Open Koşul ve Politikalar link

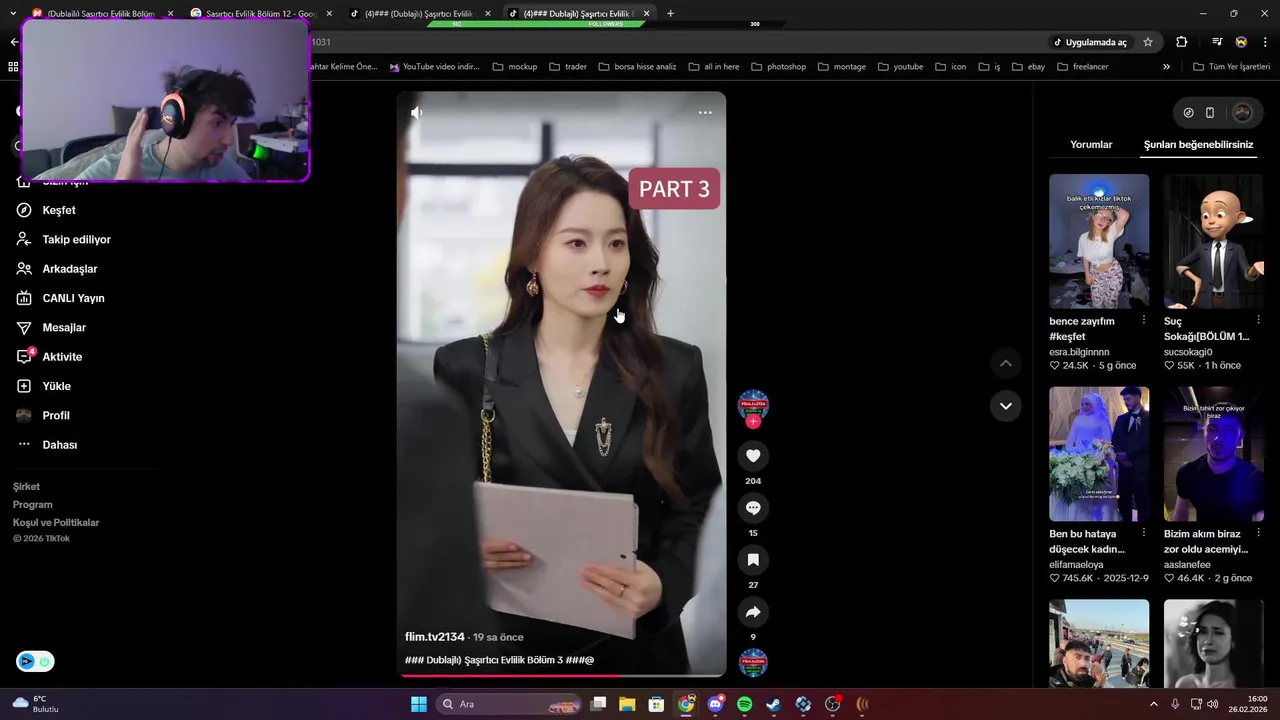click(56, 523)
